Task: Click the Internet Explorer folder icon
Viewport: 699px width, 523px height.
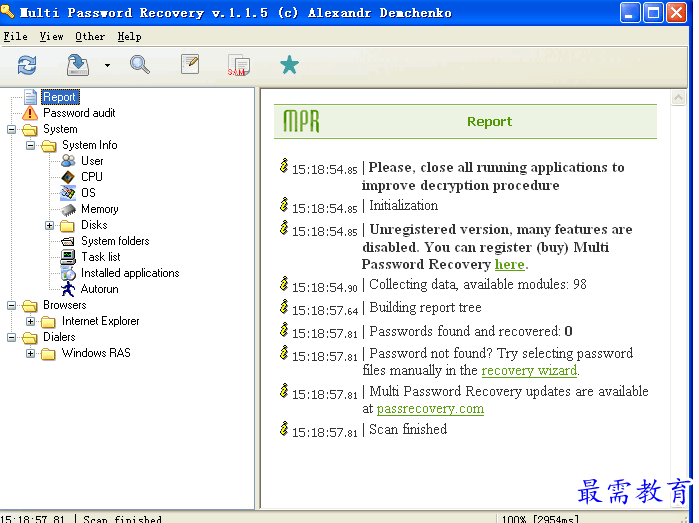Action: click(48, 321)
